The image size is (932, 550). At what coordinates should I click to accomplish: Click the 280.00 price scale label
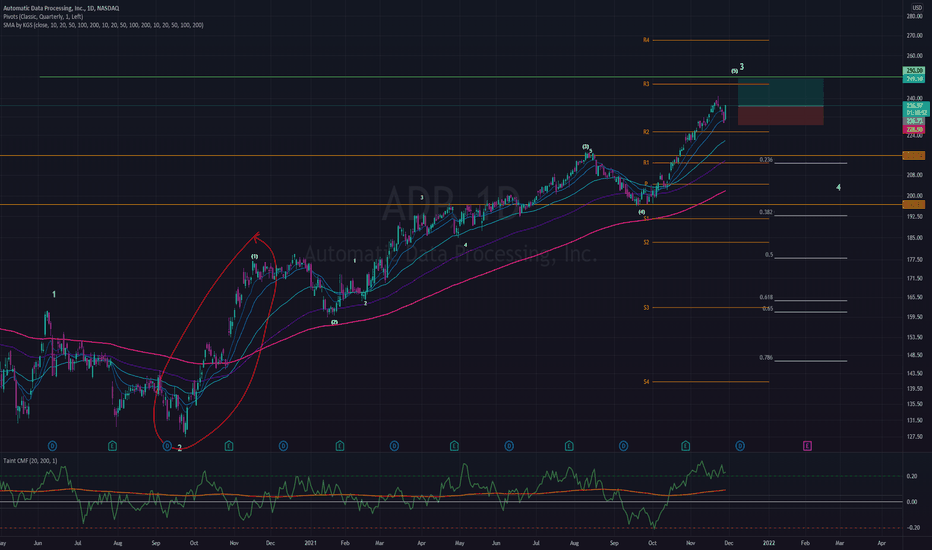[x=914, y=17]
